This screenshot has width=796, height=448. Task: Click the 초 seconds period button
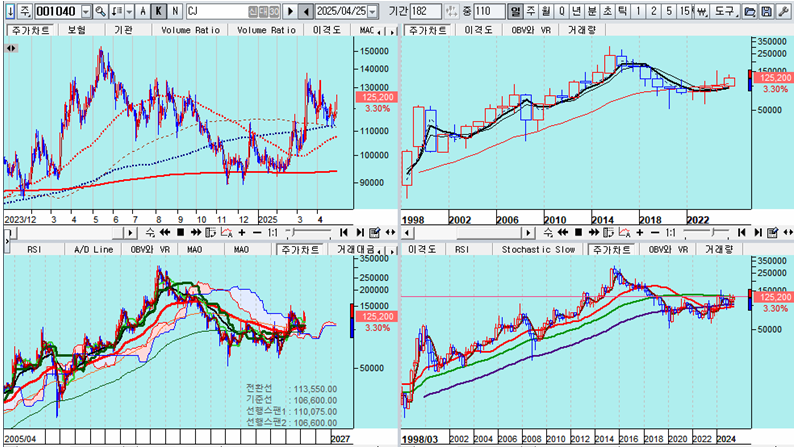coord(607,11)
